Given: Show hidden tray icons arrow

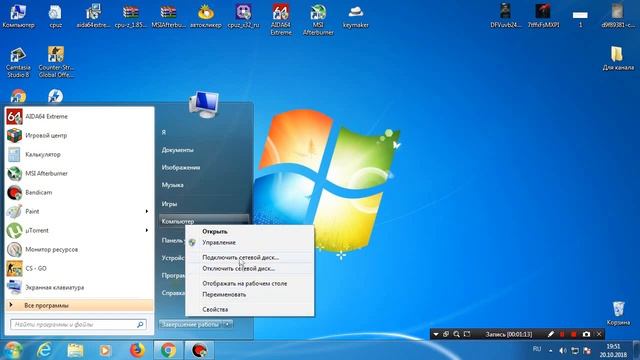Looking at the screenshot, I should tap(551, 351).
